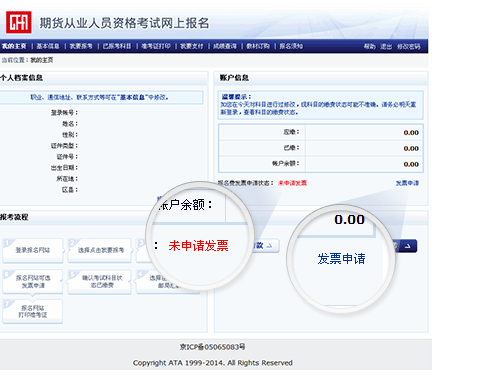Viewport: 481px width, 385px height.
Task: Click the red exam site logo
Action: [19, 22]
